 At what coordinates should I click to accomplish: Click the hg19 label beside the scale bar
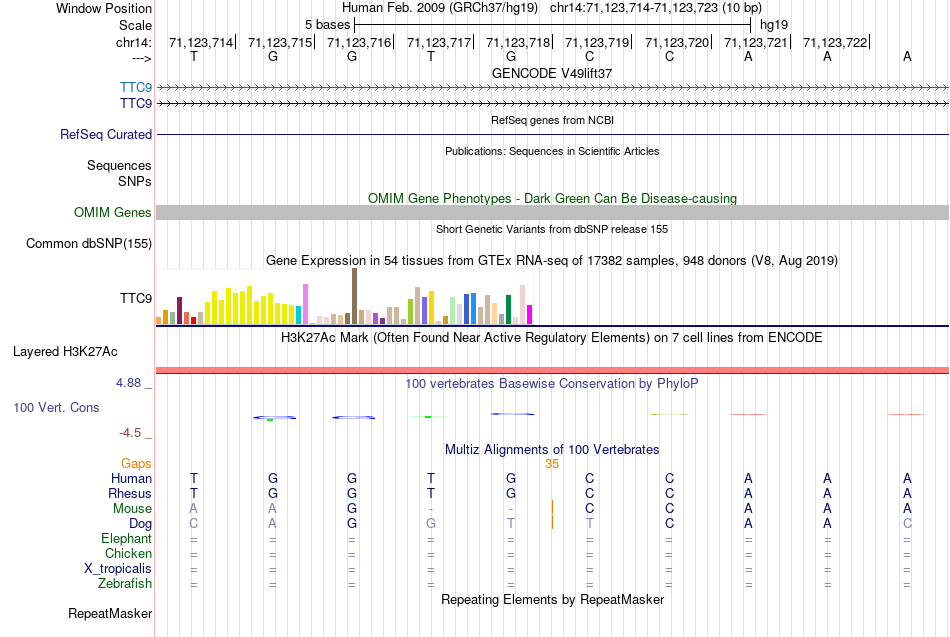(774, 25)
